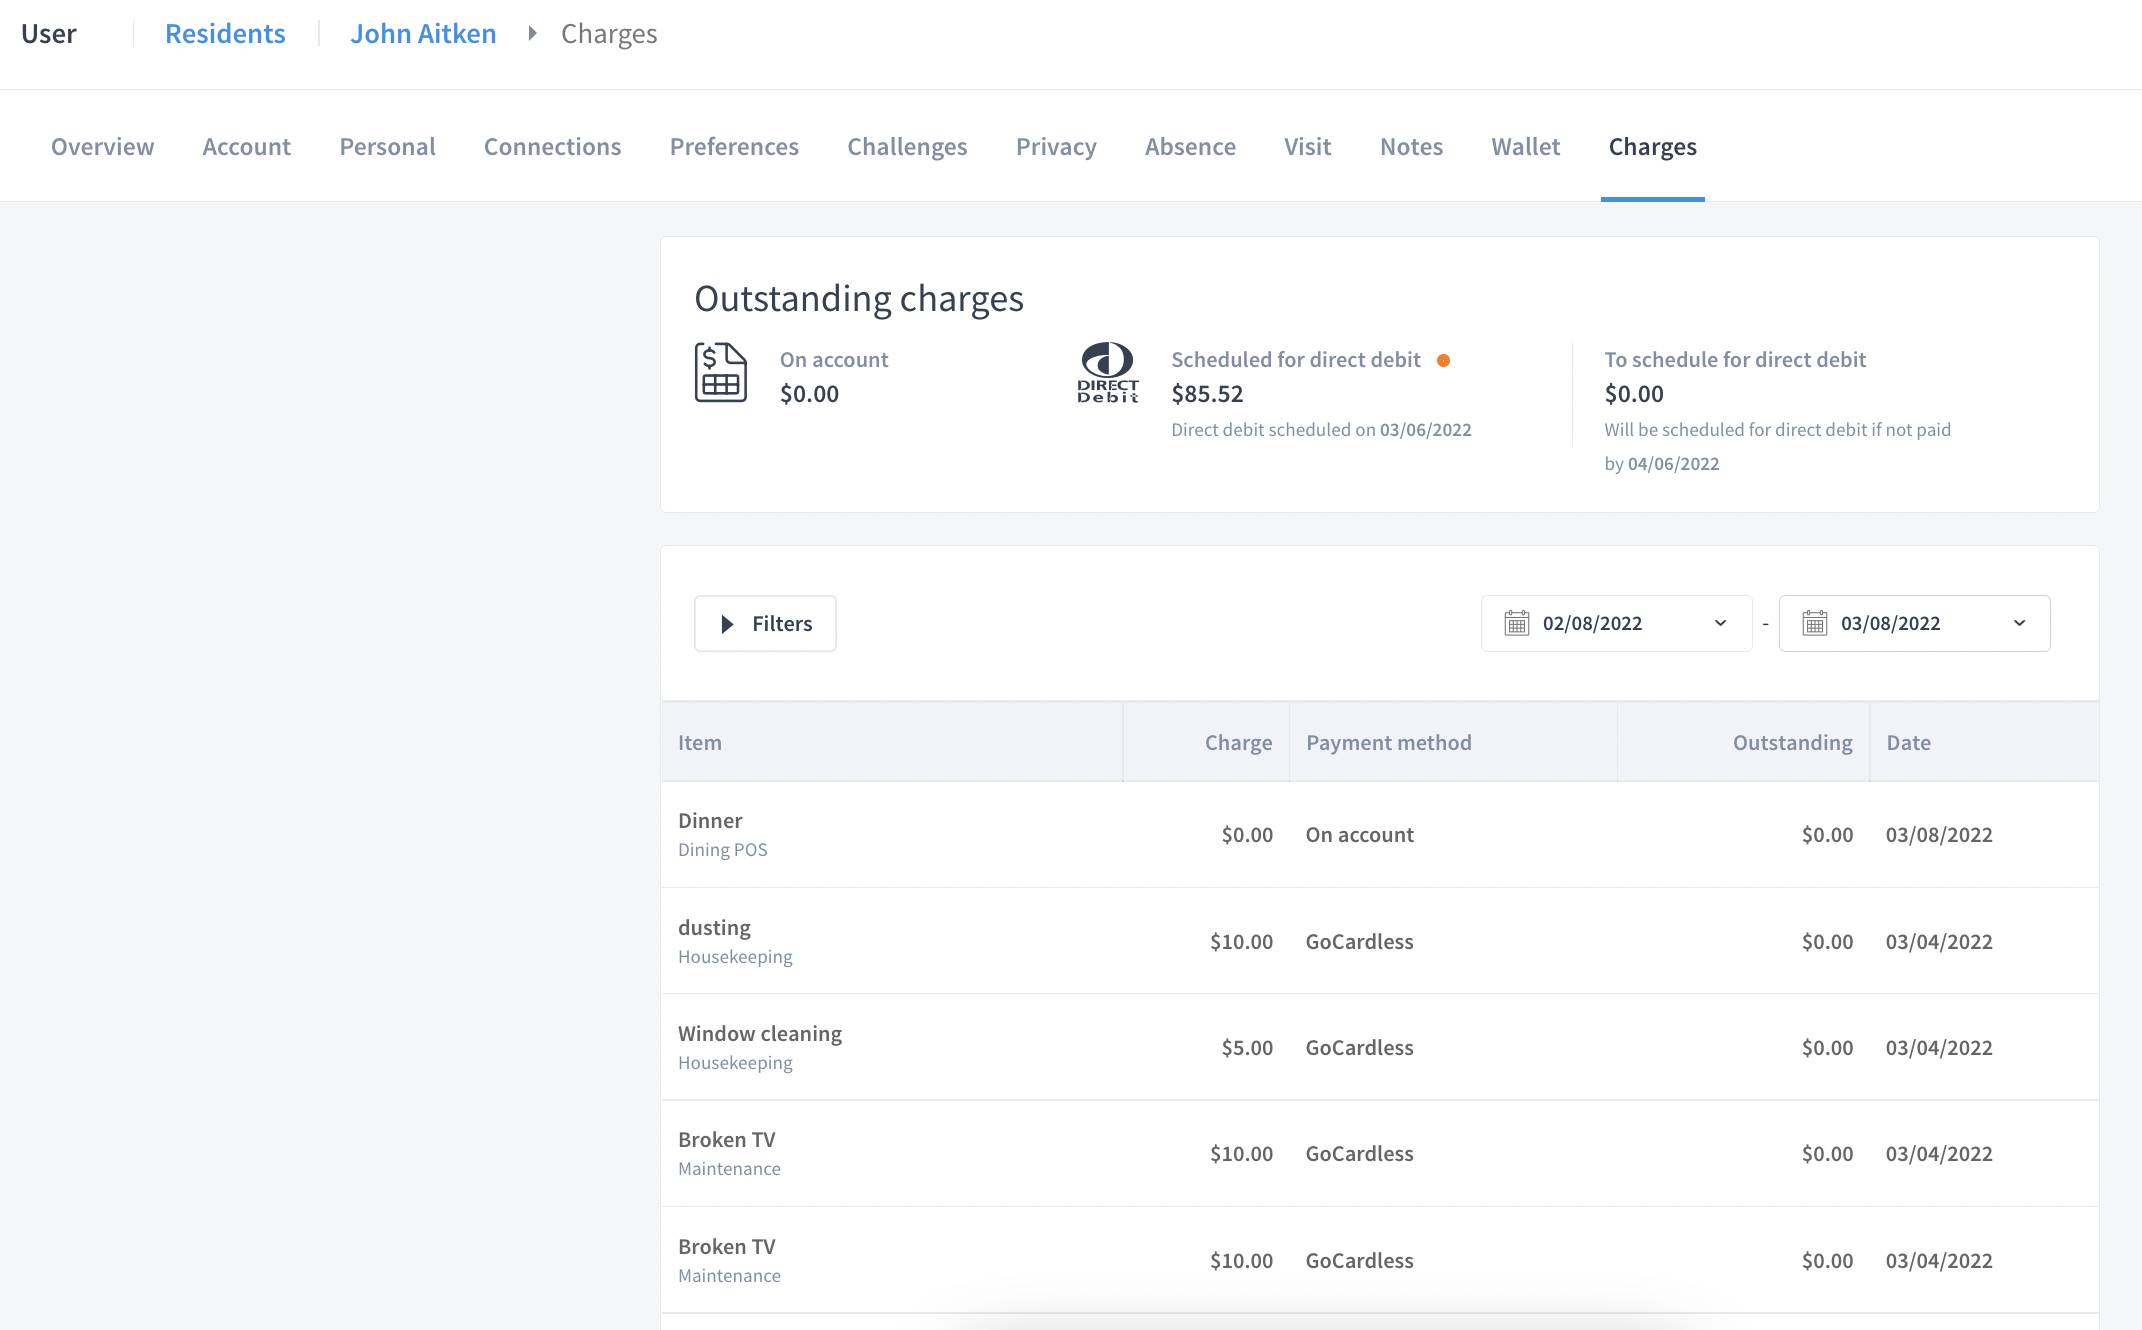Open the end date 03/08/2022 dropdown
Image resolution: width=2142 pixels, height=1330 pixels.
click(1914, 624)
